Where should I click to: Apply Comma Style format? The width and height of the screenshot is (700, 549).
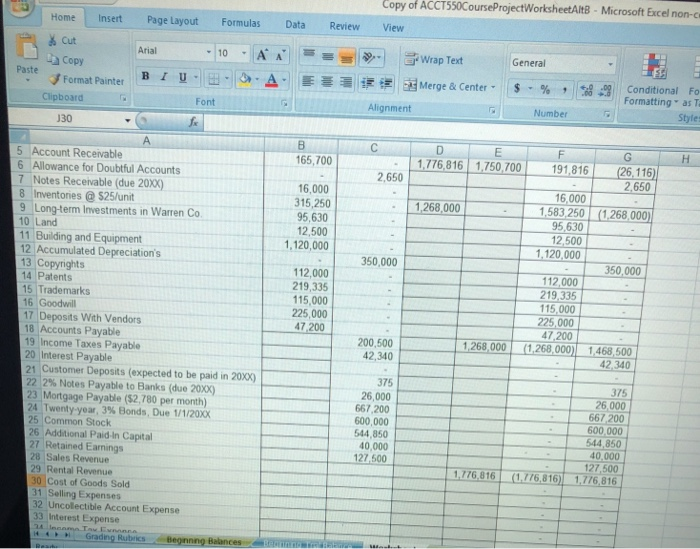coord(565,90)
